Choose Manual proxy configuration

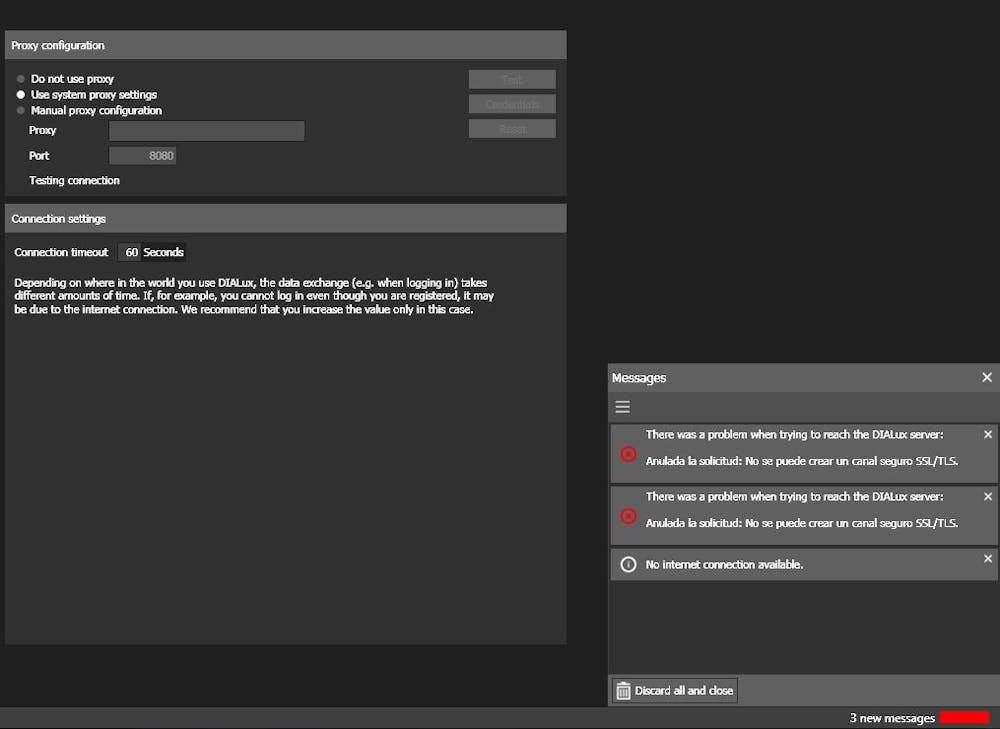tap(20, 110)
